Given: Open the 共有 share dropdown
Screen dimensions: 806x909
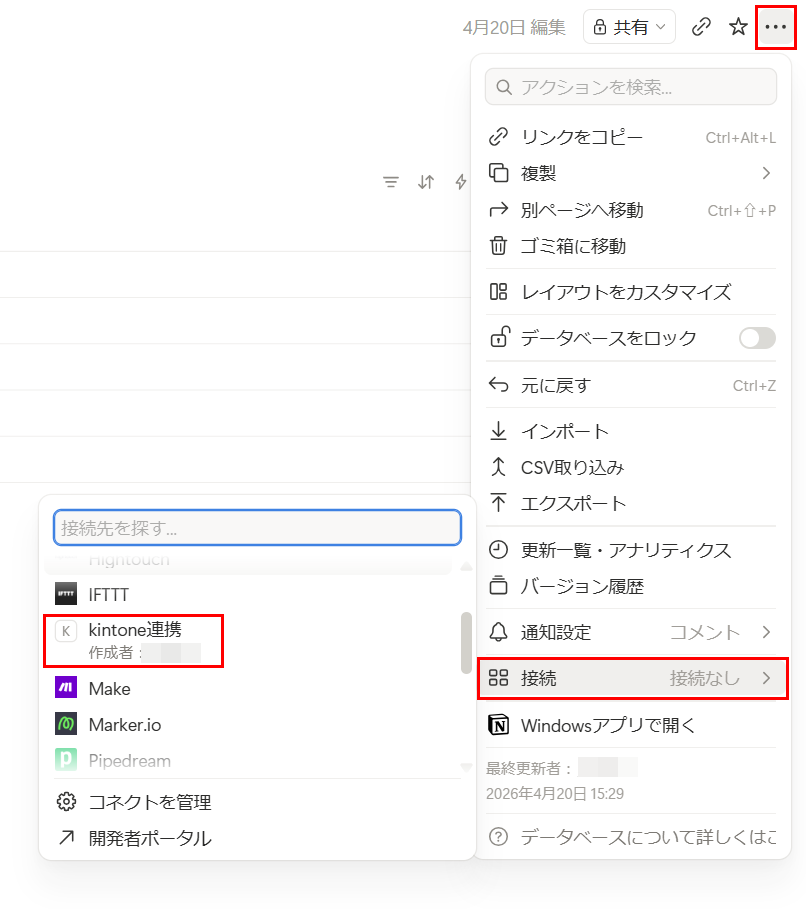Looking at the screenshot, I should [629, 27].
